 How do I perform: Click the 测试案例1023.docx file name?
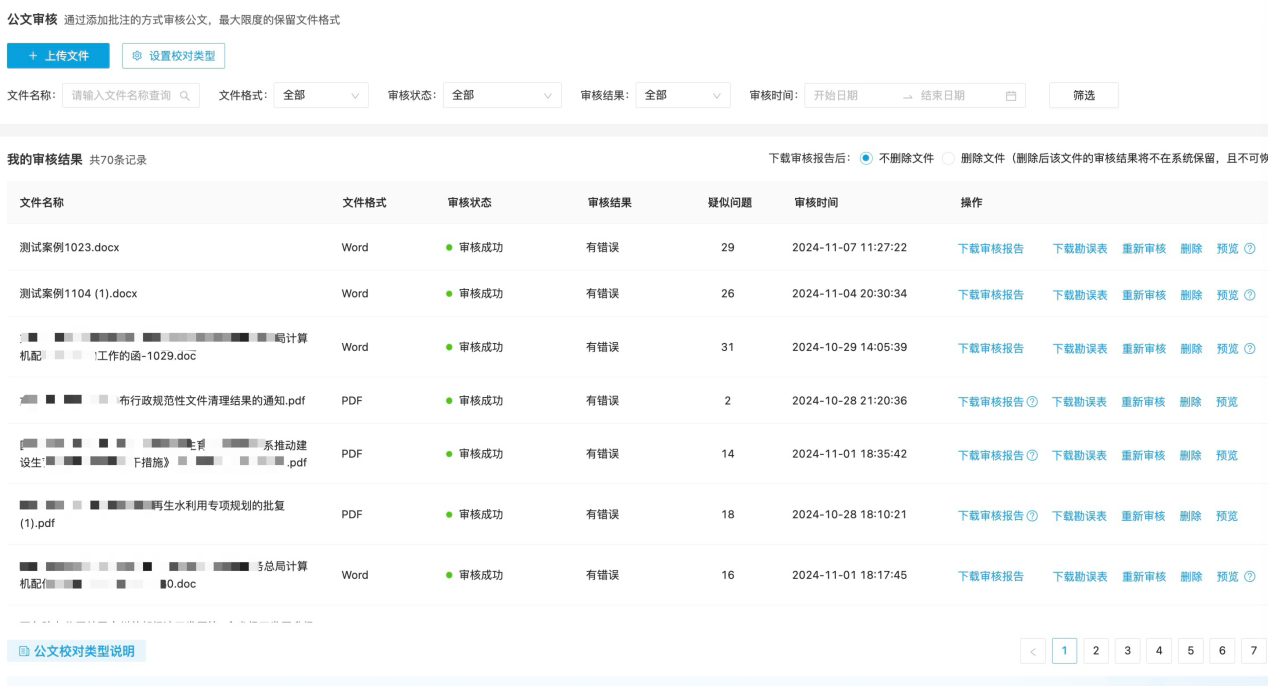(x=70, y=247)
